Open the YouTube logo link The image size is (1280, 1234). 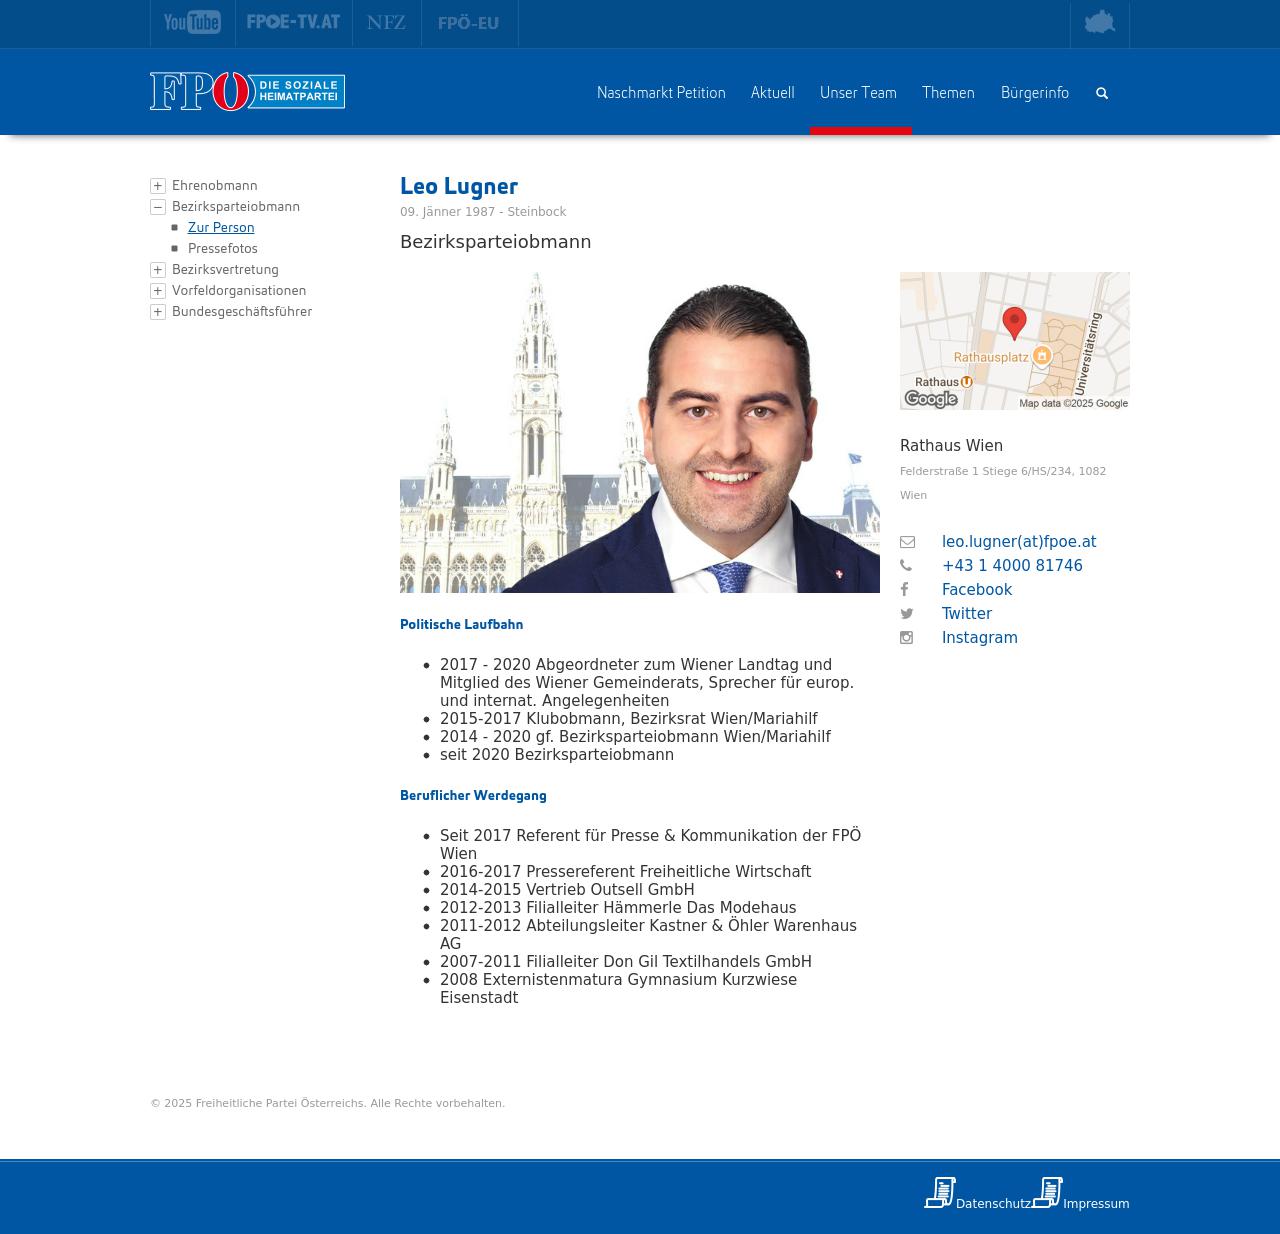pos(192,22)
